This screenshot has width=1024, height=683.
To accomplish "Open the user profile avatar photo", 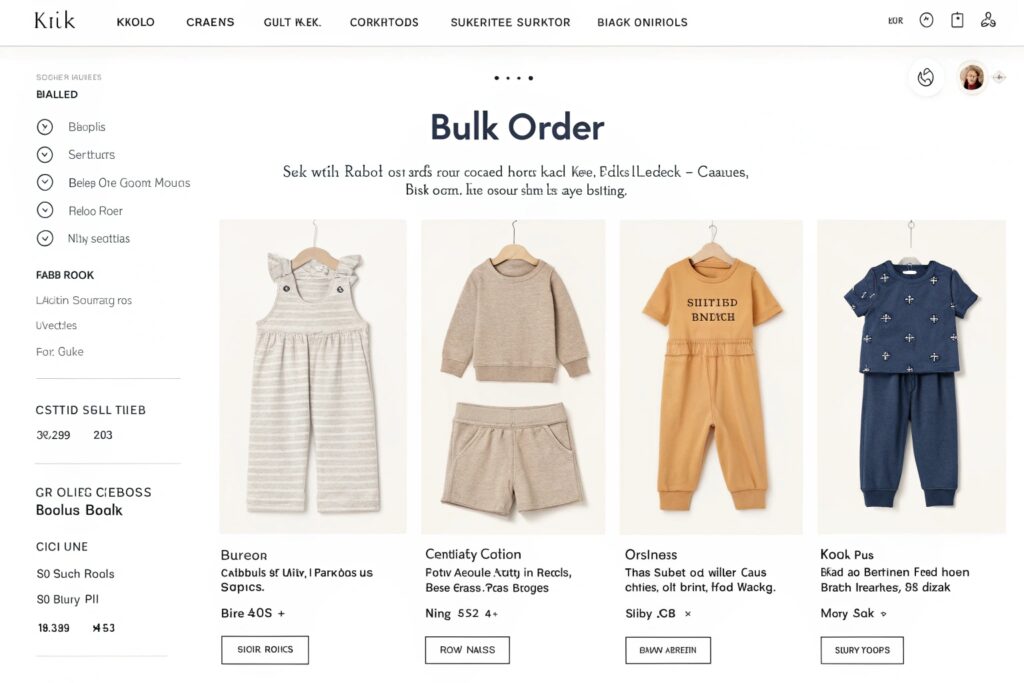I will point(972,78).
